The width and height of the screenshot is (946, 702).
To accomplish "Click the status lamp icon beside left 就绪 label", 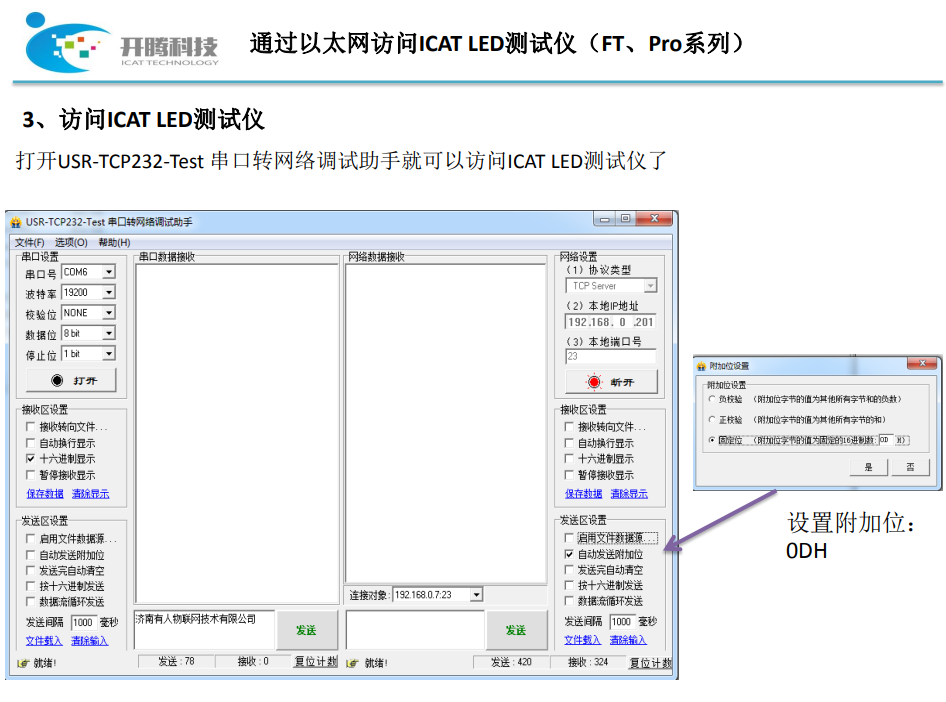I will coord(22,661).
